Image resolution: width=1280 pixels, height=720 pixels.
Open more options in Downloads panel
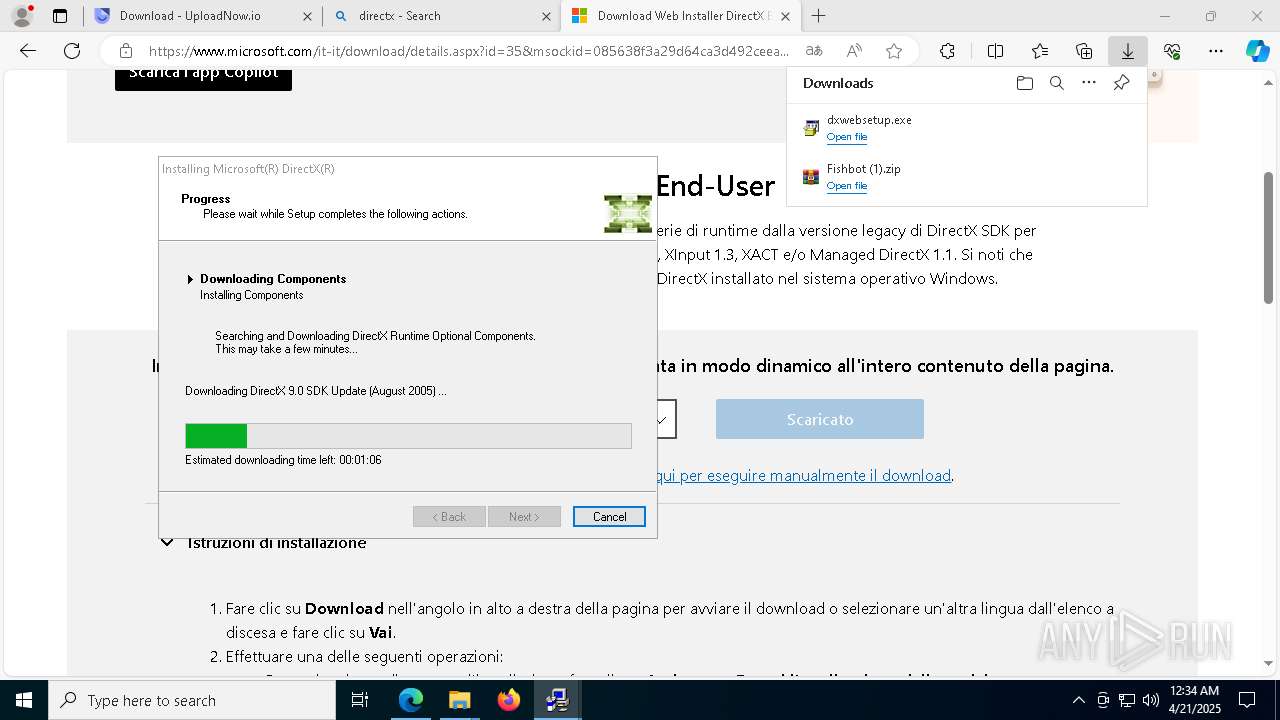click(x=1089, y=83)
